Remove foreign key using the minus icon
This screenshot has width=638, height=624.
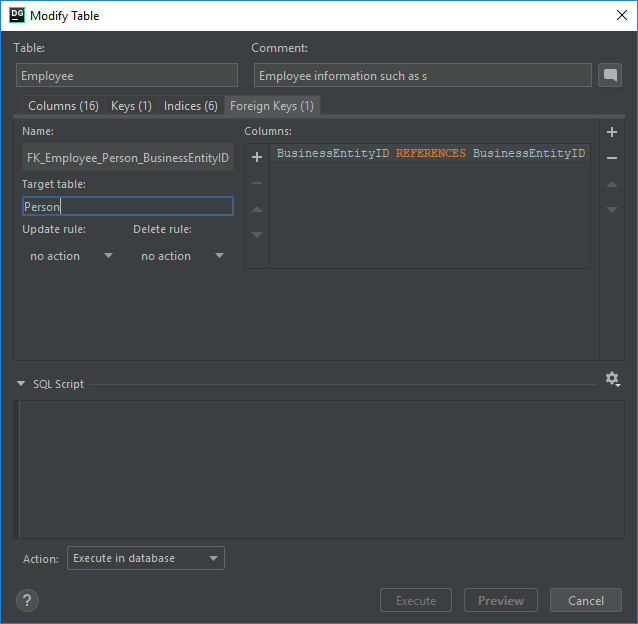coord(612,158)
